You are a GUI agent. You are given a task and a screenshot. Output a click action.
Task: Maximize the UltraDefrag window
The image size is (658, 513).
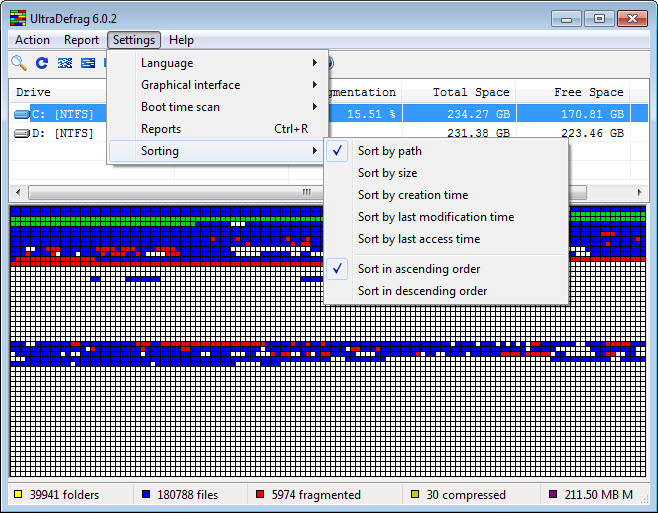[x=599, y=19]
